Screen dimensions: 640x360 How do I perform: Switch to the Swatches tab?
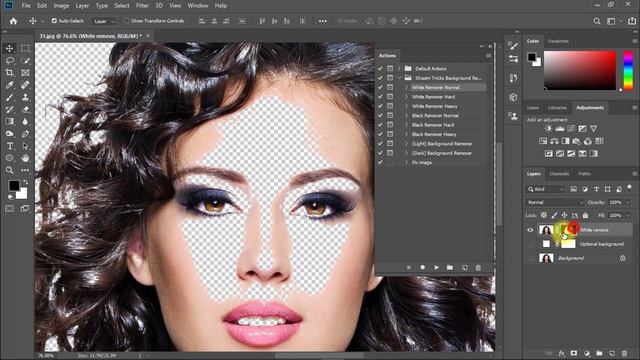pyautogui.click(x=558, y=41)
